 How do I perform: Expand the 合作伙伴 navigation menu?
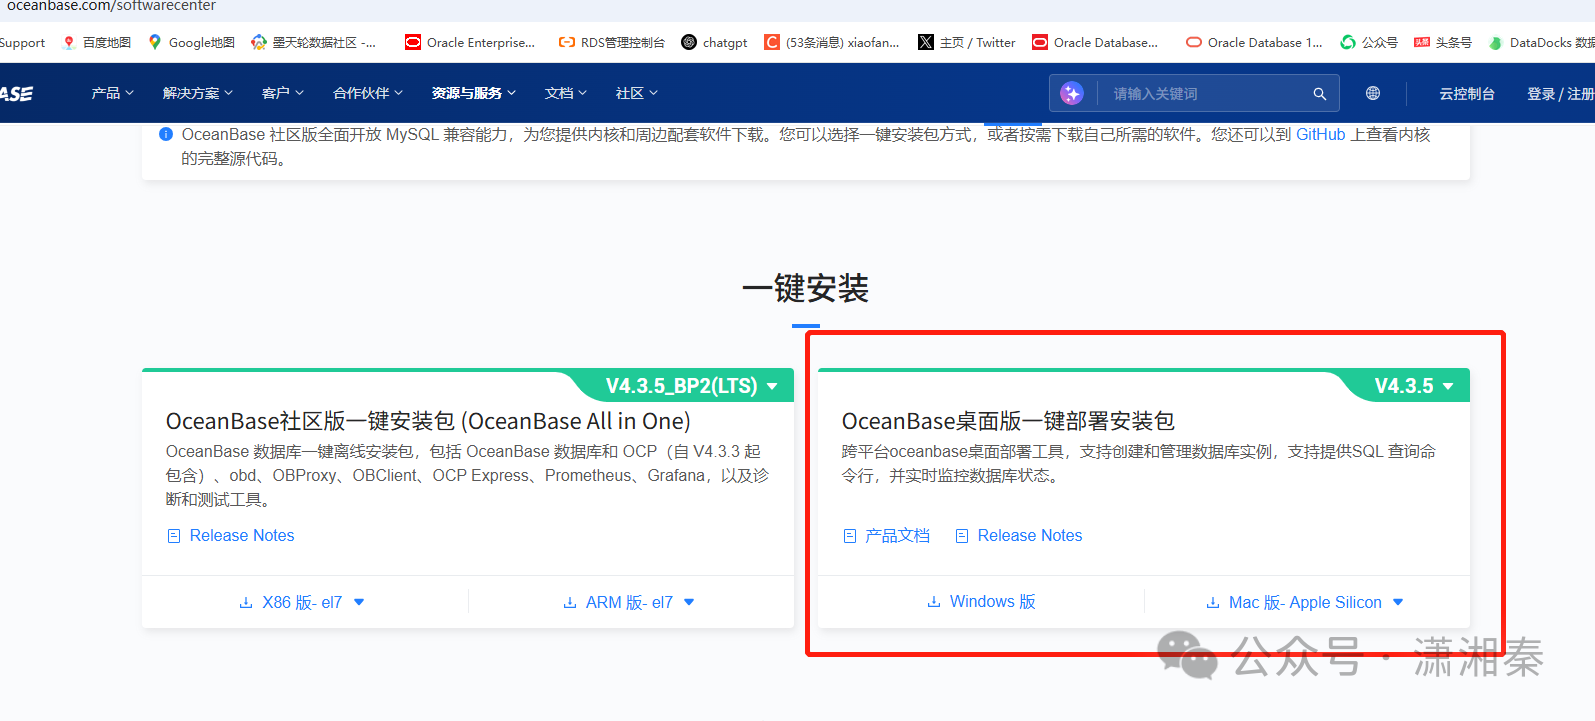coord(368,93)
